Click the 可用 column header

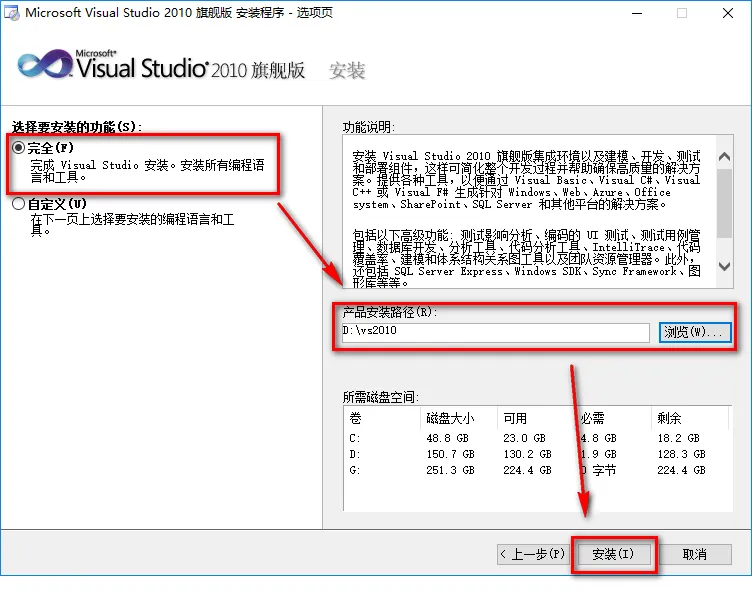pos(536,418)
